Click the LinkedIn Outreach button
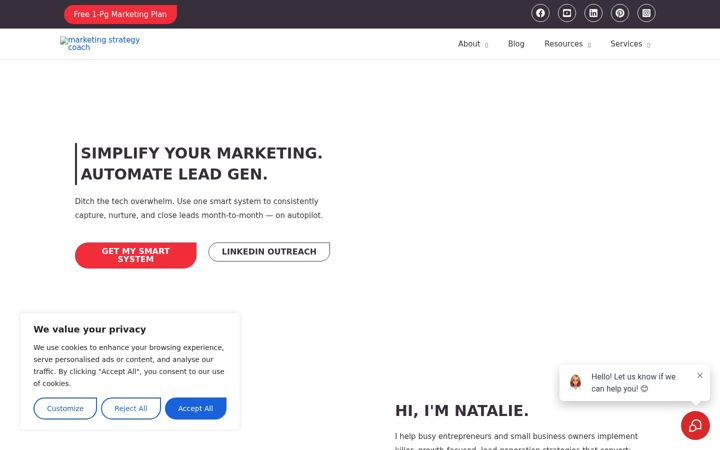The image size is (720, 450). tap(269, 252)
